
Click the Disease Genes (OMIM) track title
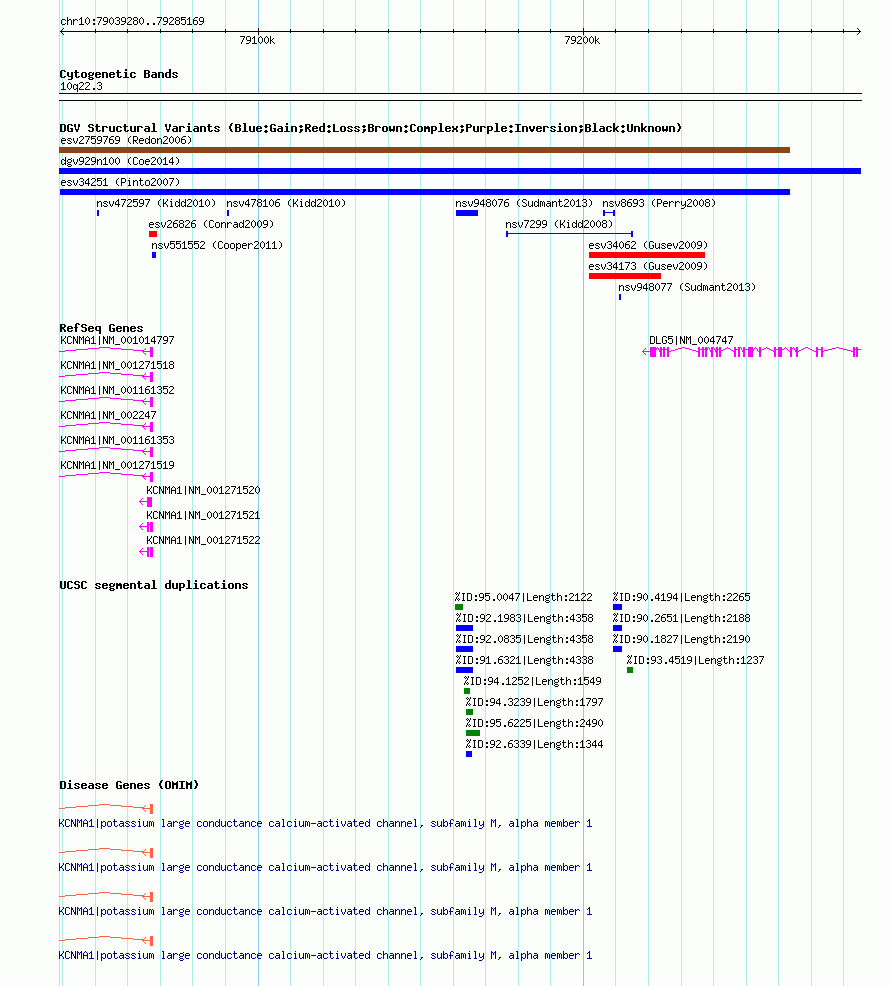point(129,785)
